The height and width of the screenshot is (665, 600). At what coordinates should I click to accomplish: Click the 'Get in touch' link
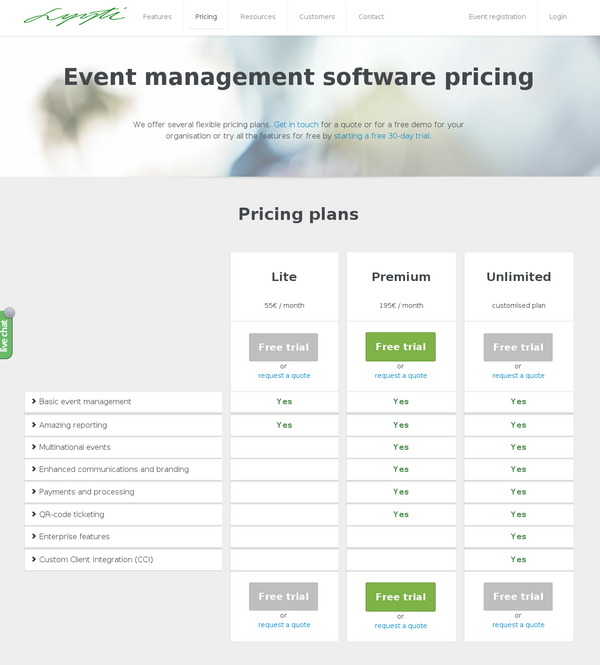[296, 125]
